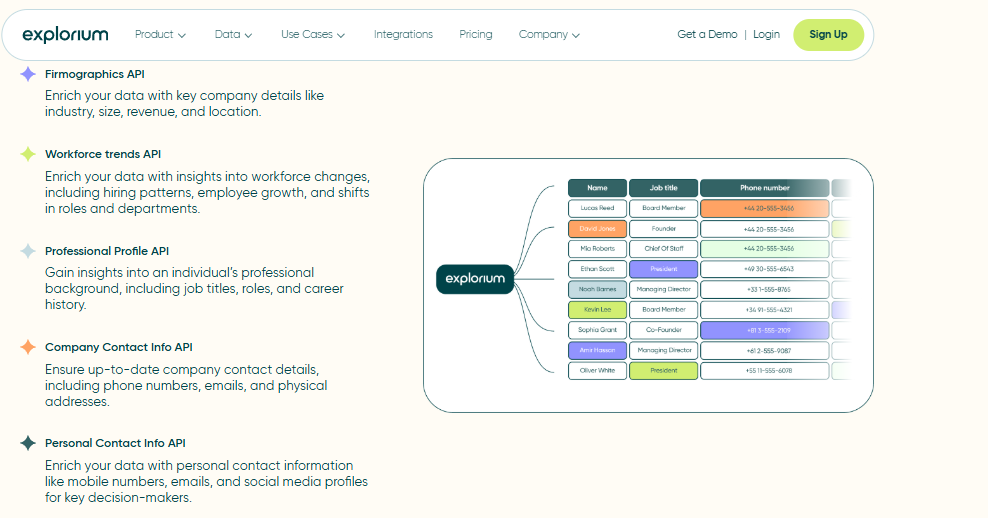This screenshot has width=988, height=518.
Task: Click the dark explorium badge in the diagram
Action: click(x=475, y=279)
